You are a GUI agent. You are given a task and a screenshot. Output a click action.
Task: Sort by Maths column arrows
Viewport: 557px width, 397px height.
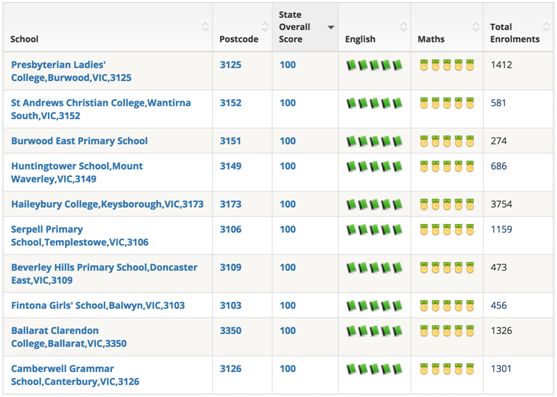coord(476,27)
